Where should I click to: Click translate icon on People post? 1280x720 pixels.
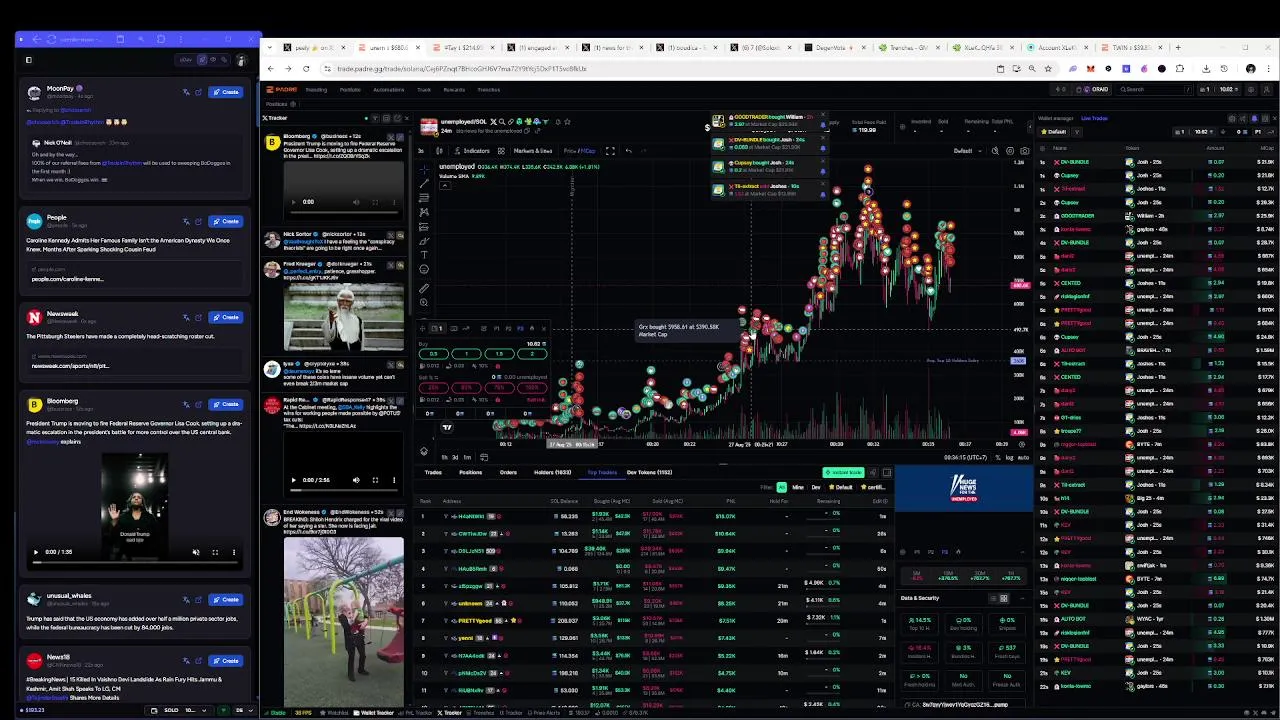[186, 221]
